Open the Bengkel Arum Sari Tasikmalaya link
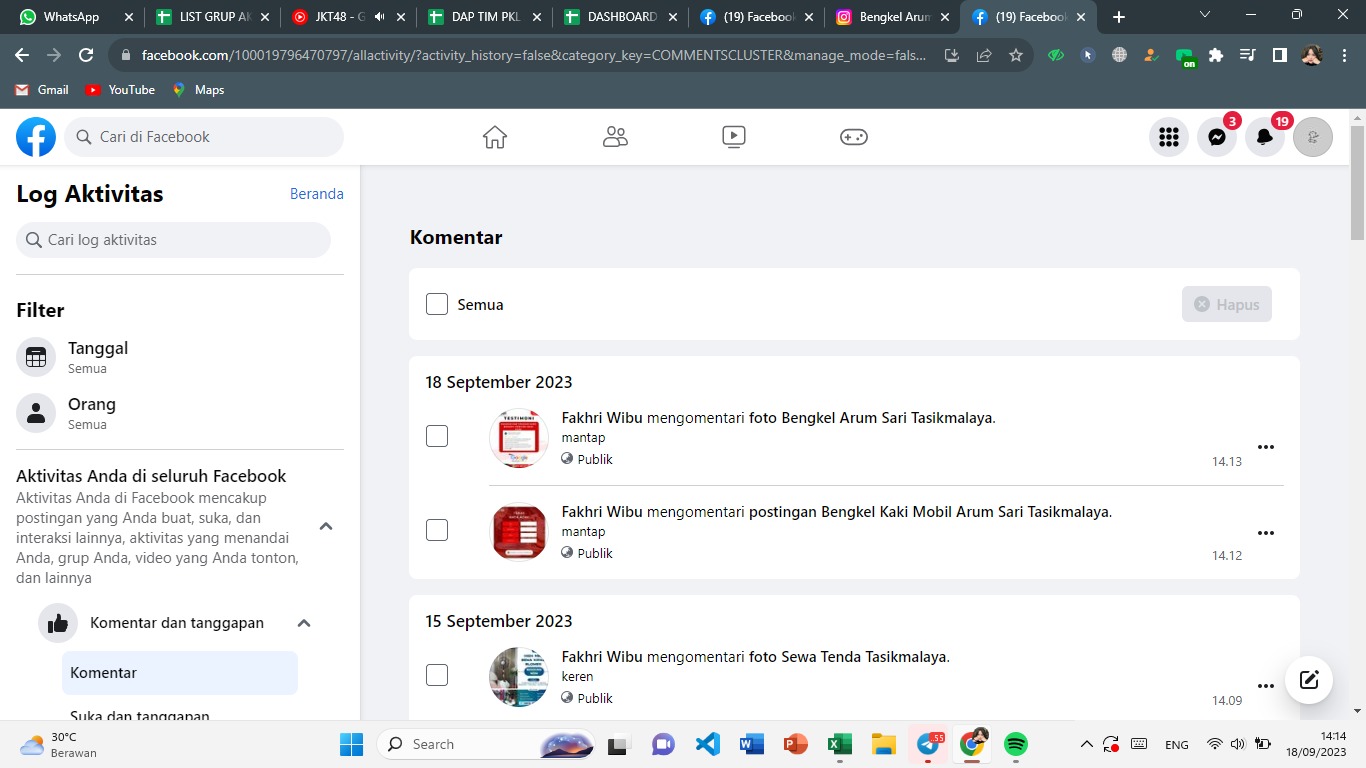The width and height of the screenshot is (1366, 768). 888,418
